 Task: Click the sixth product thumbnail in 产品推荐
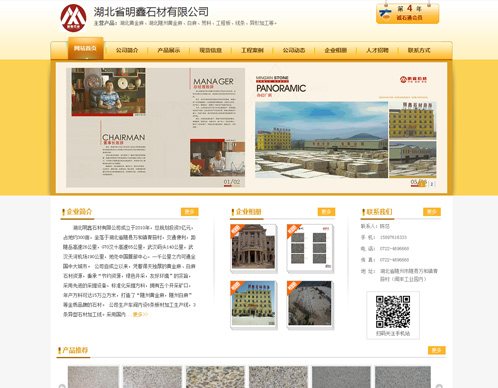tap(403, 377)
